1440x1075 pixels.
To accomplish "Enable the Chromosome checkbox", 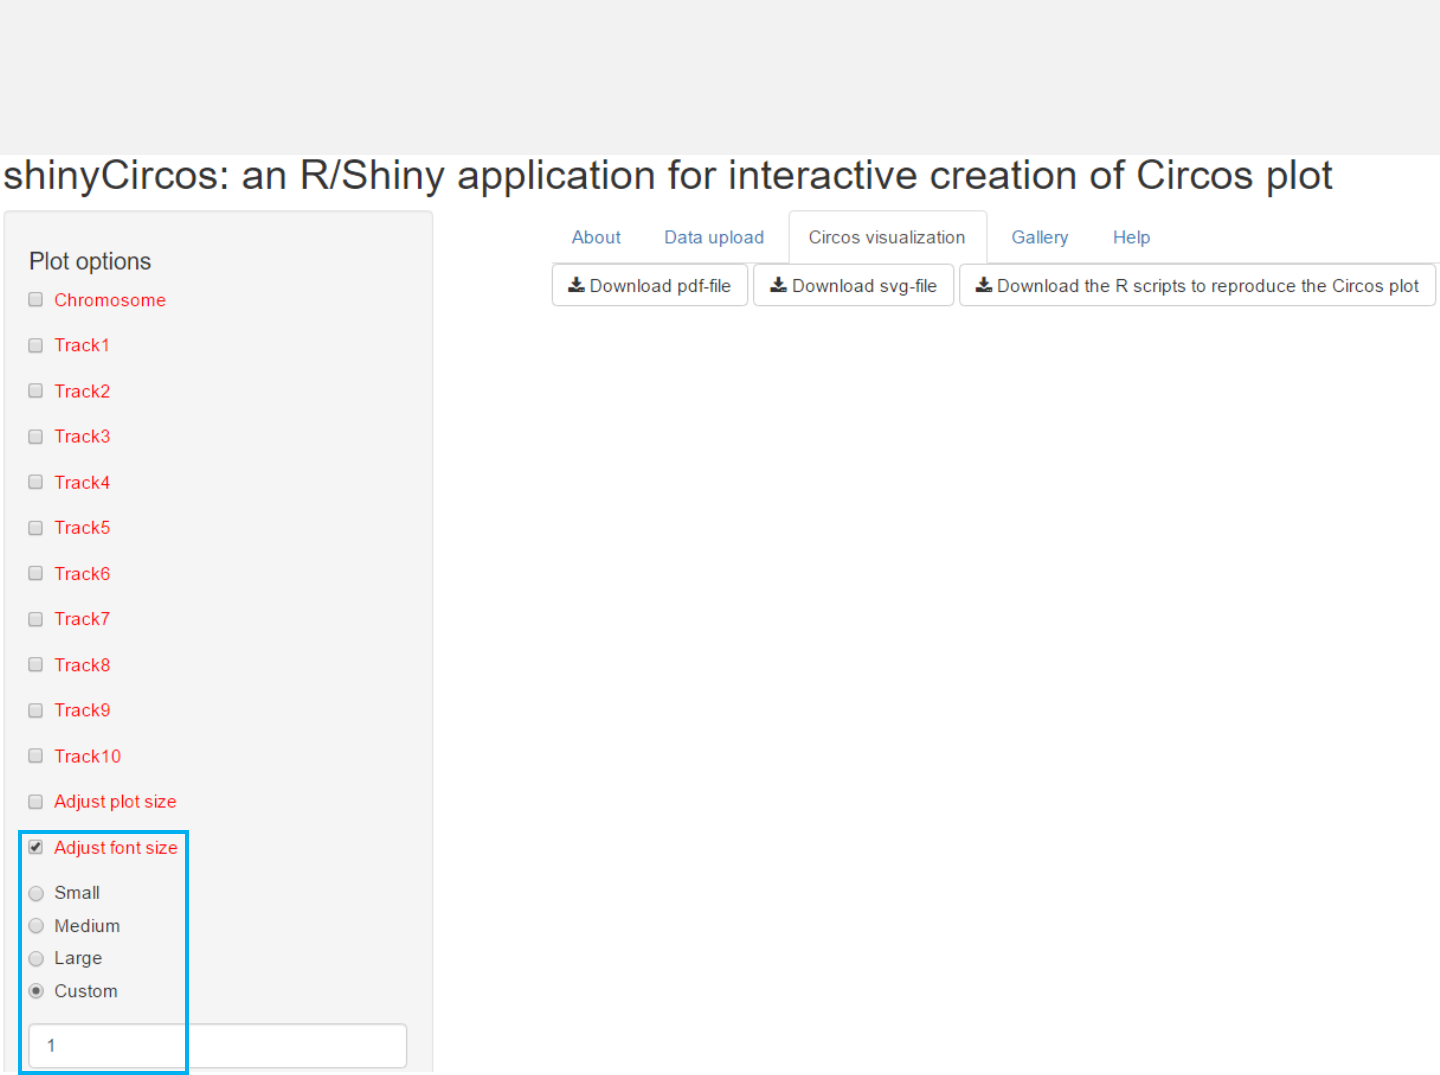I will 36,300.
